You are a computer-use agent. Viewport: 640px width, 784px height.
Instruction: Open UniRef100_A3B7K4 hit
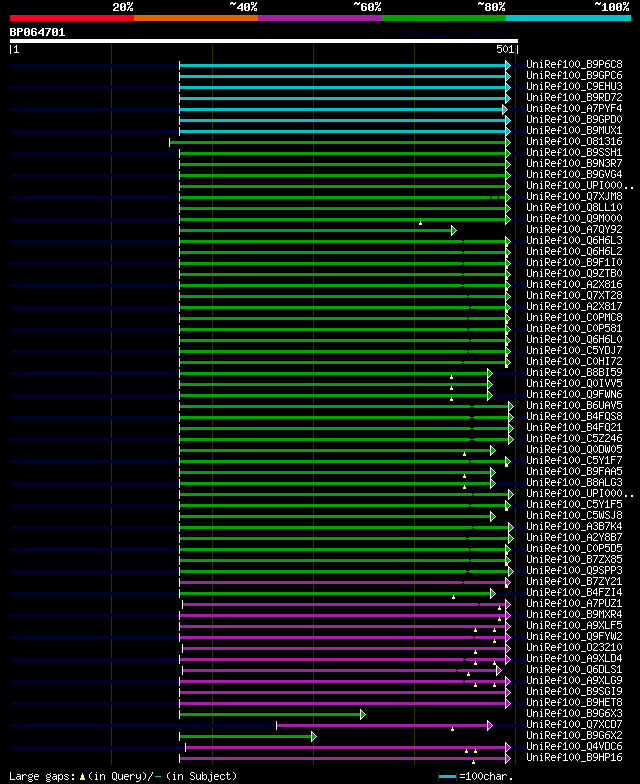coord(574,526)
